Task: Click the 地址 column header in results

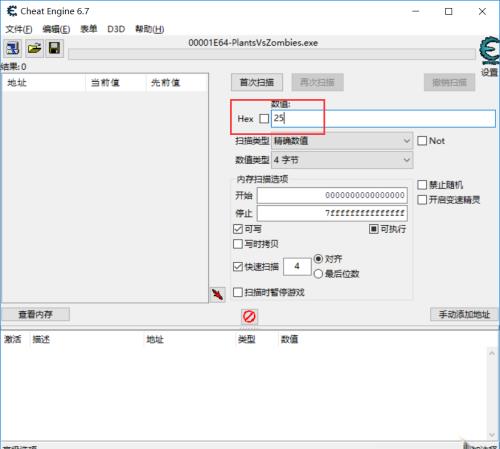Action: [43, 83]
